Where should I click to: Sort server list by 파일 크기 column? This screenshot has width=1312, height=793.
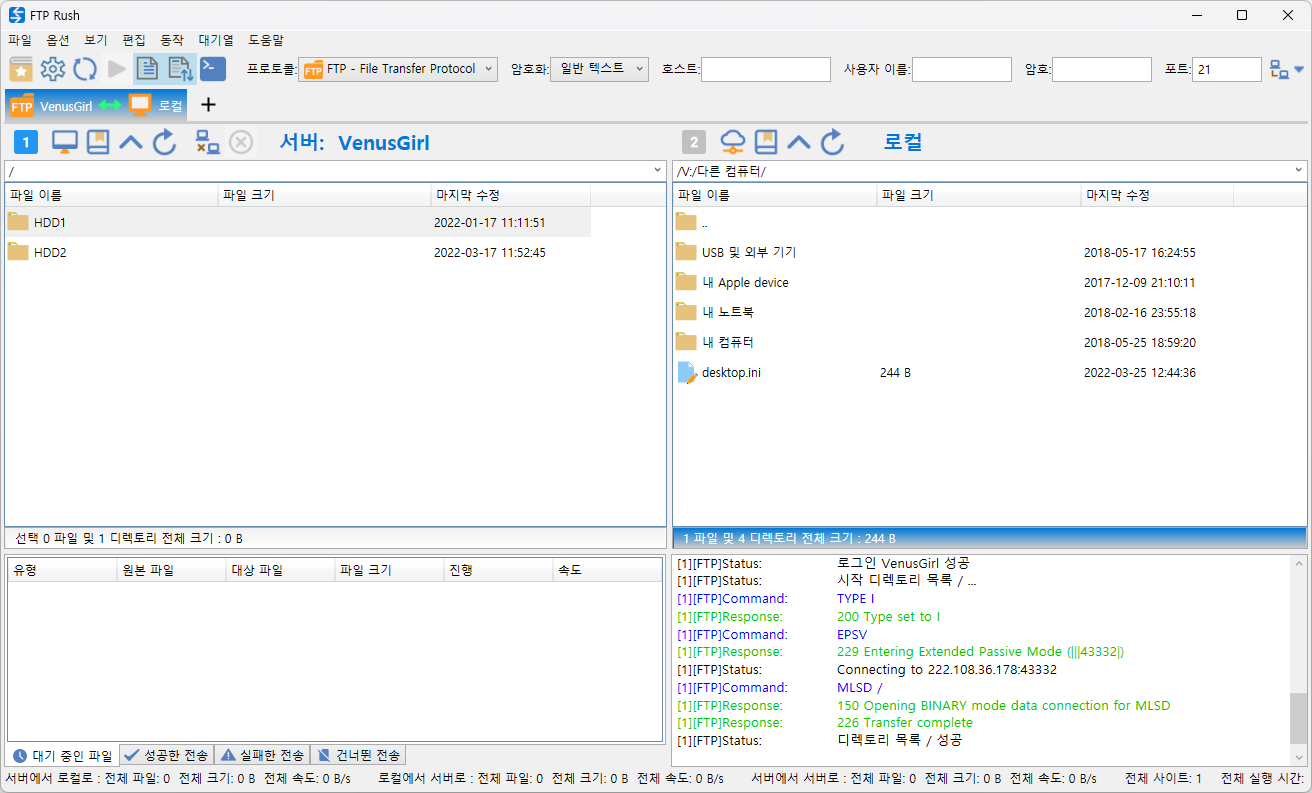click(324, 195)
